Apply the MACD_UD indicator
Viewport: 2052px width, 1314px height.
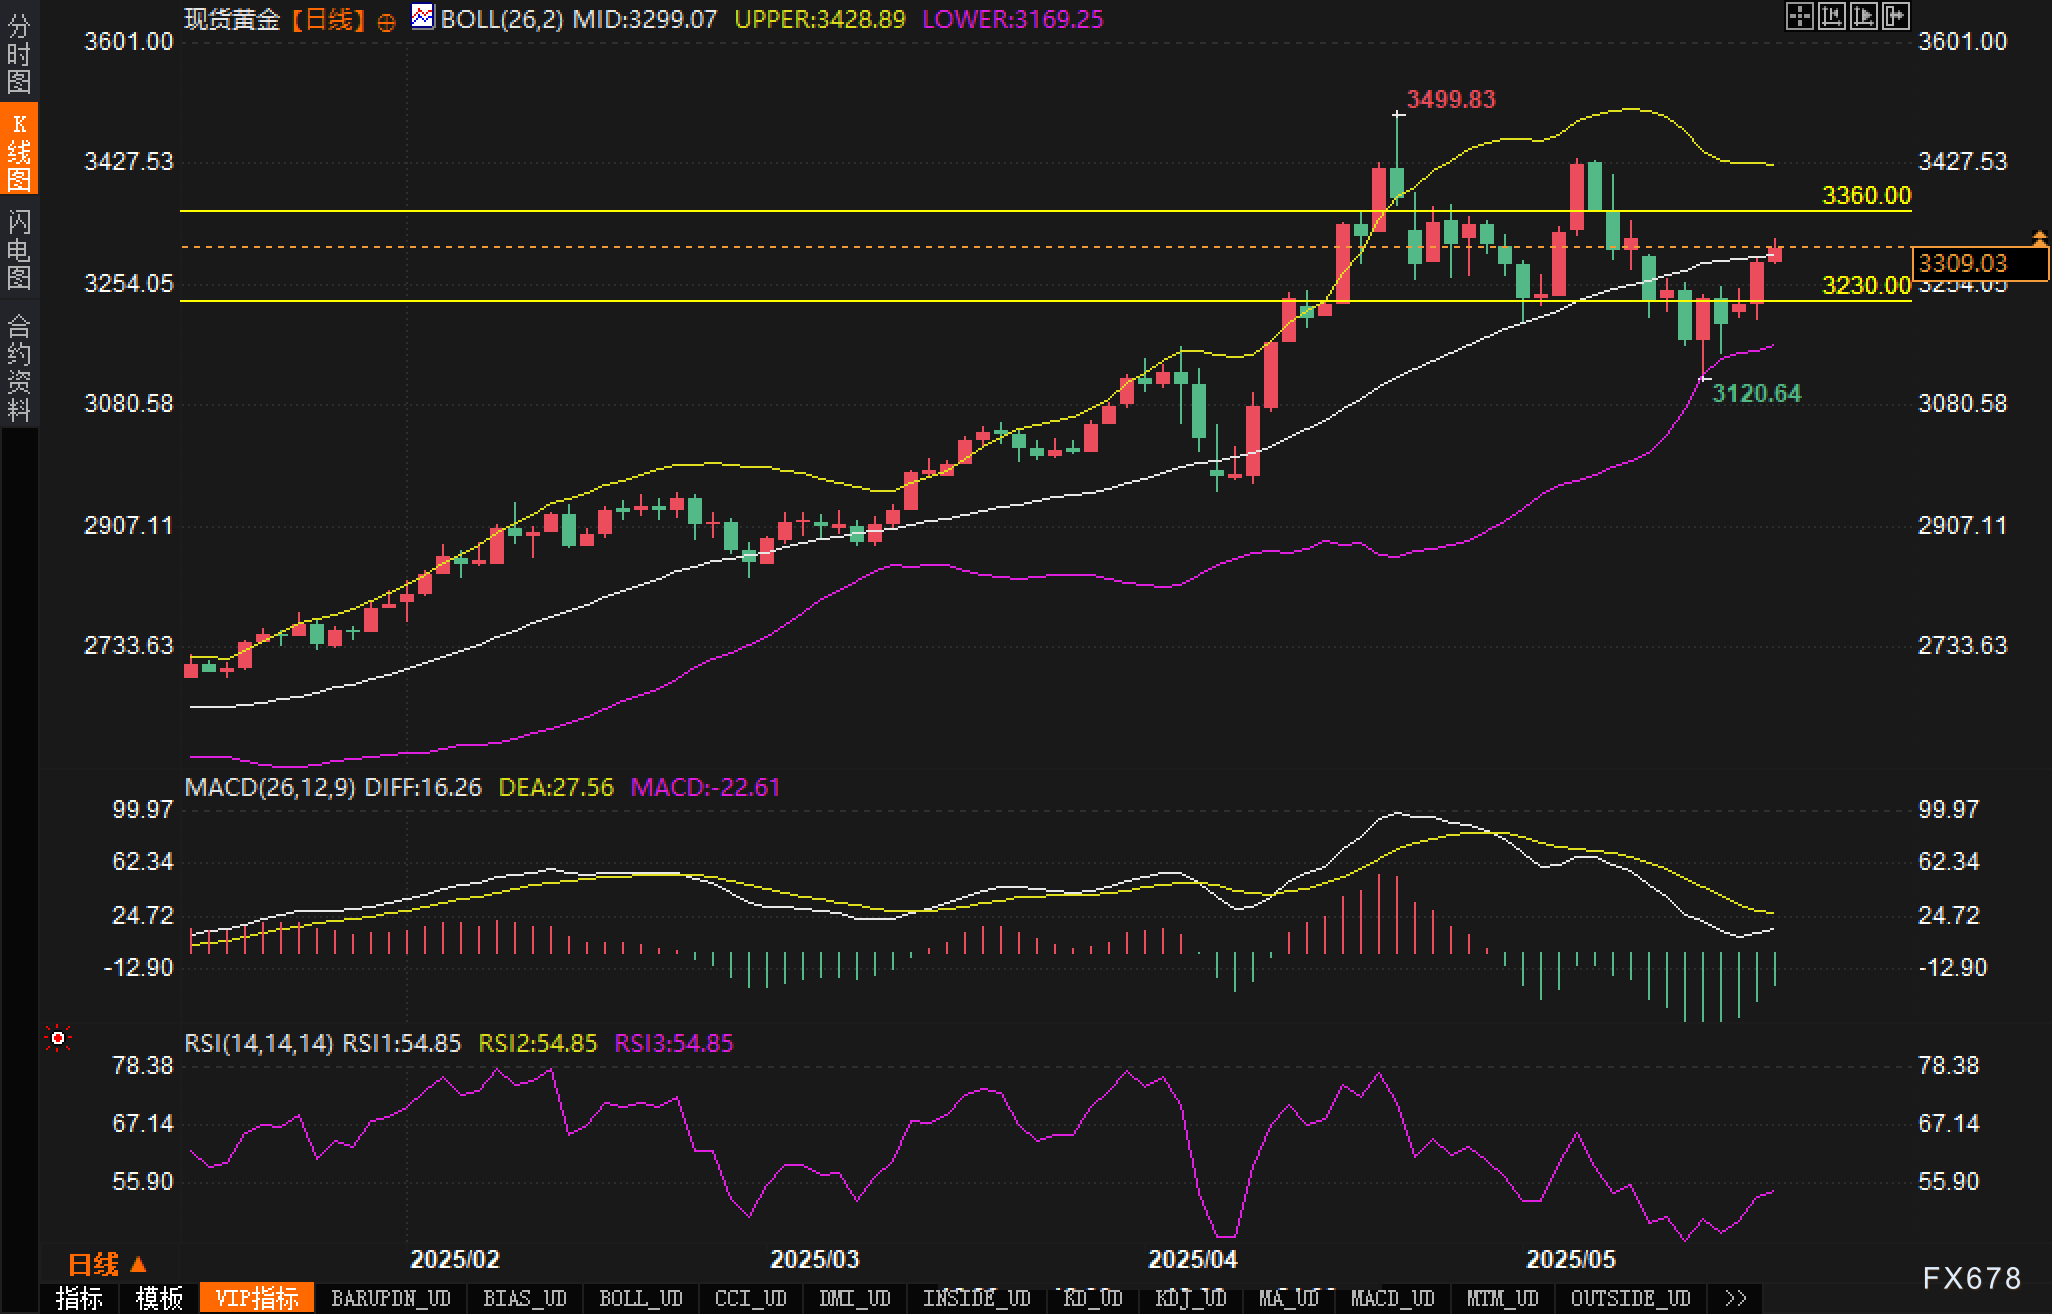click(x=1392, y=1298)
